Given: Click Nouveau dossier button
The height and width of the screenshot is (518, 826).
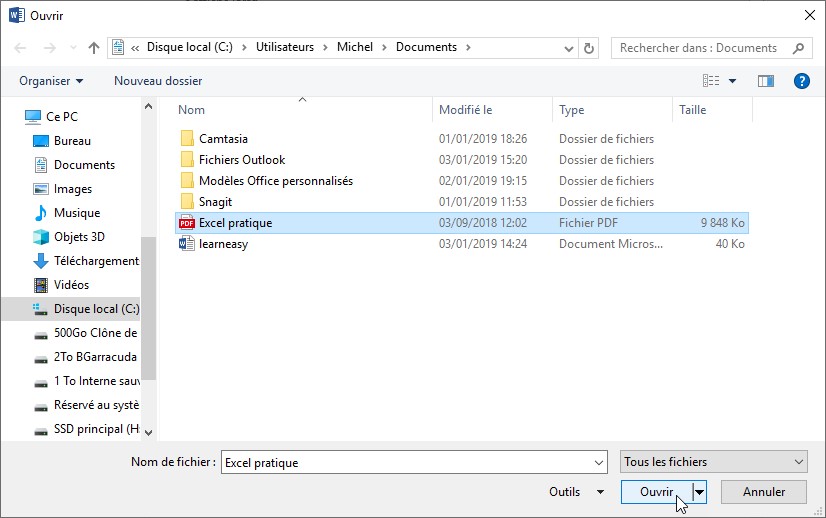Looking at the screenshot, I should [x=158, y=81].
